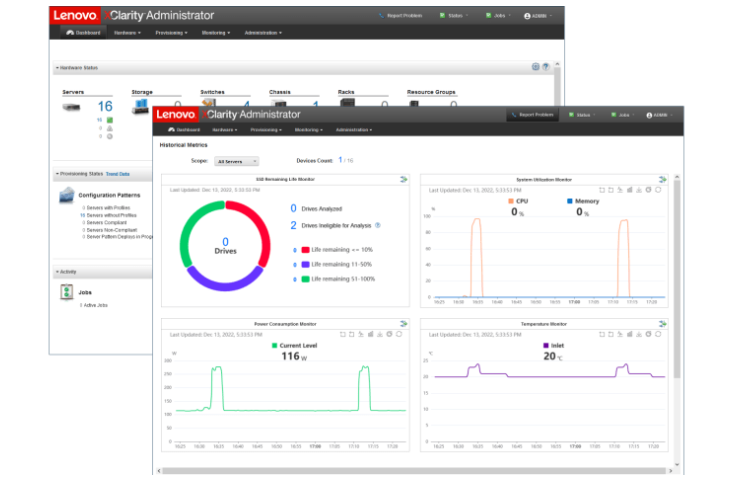This screenshot has height=484, width=738.
Task: Click Report Problem button in the front window
Action: [532, 114]
